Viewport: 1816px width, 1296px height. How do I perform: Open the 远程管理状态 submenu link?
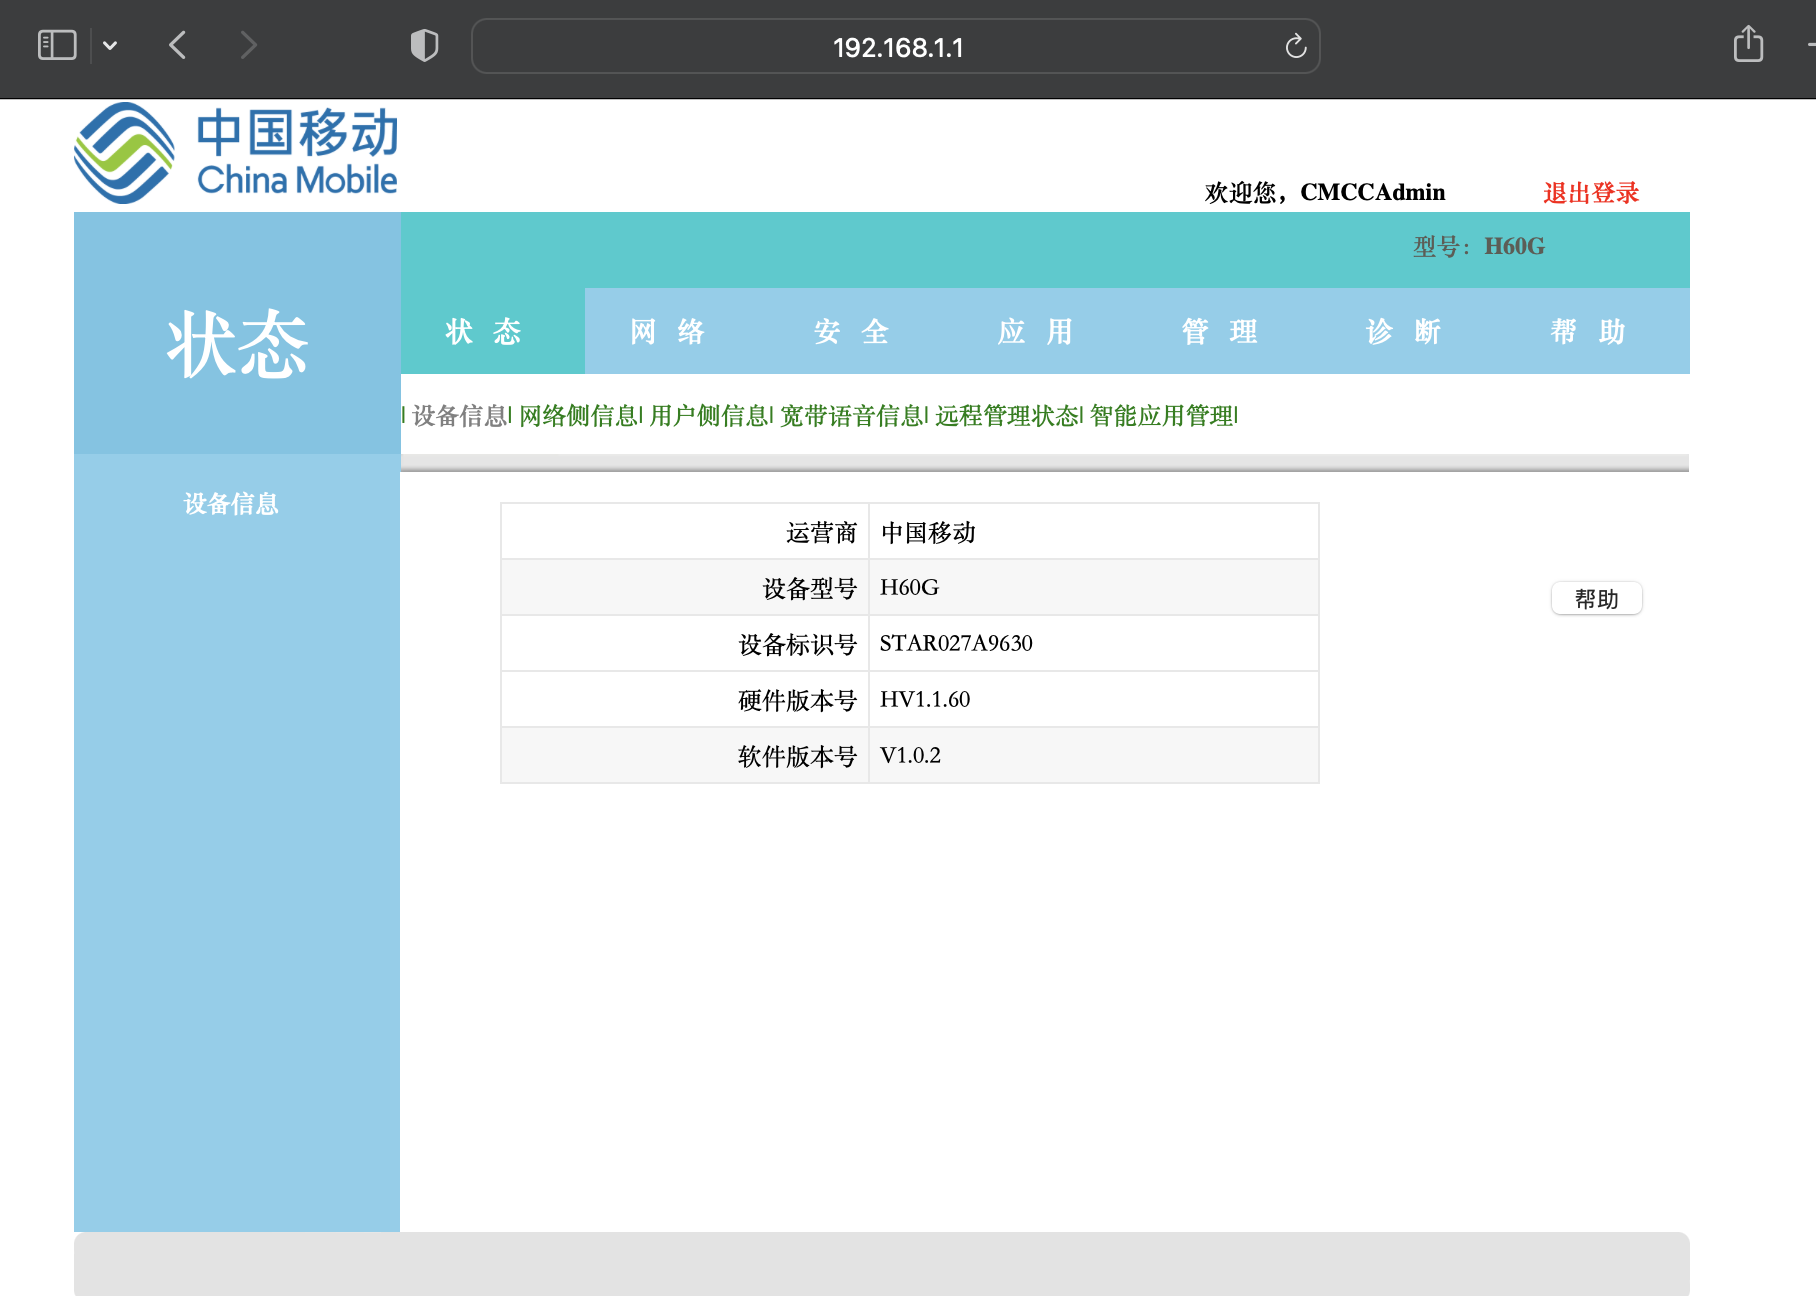[x=1008, y=416]
